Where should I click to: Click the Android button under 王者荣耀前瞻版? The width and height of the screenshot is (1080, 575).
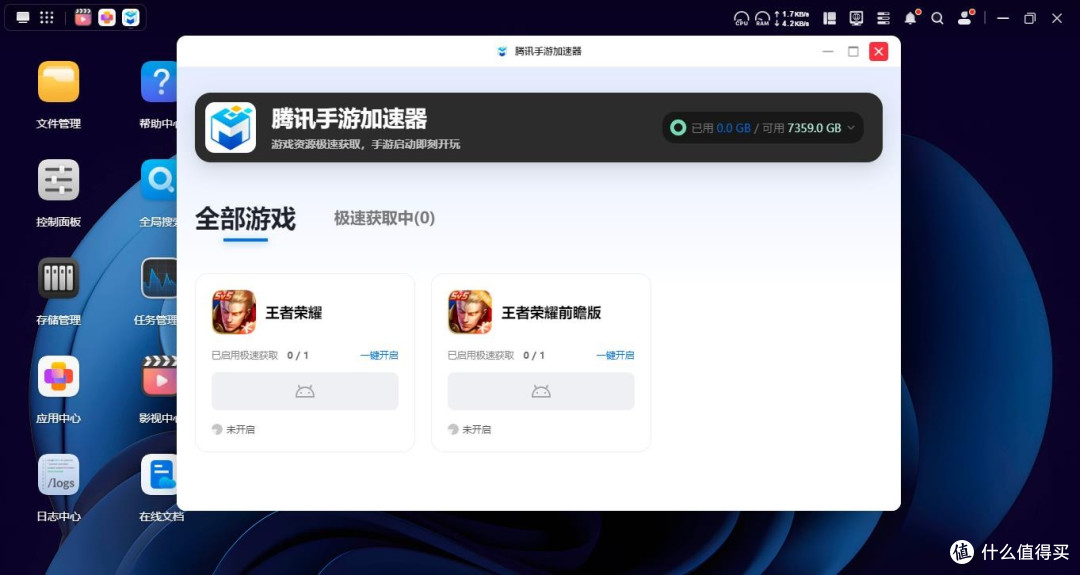click(541, 391)
